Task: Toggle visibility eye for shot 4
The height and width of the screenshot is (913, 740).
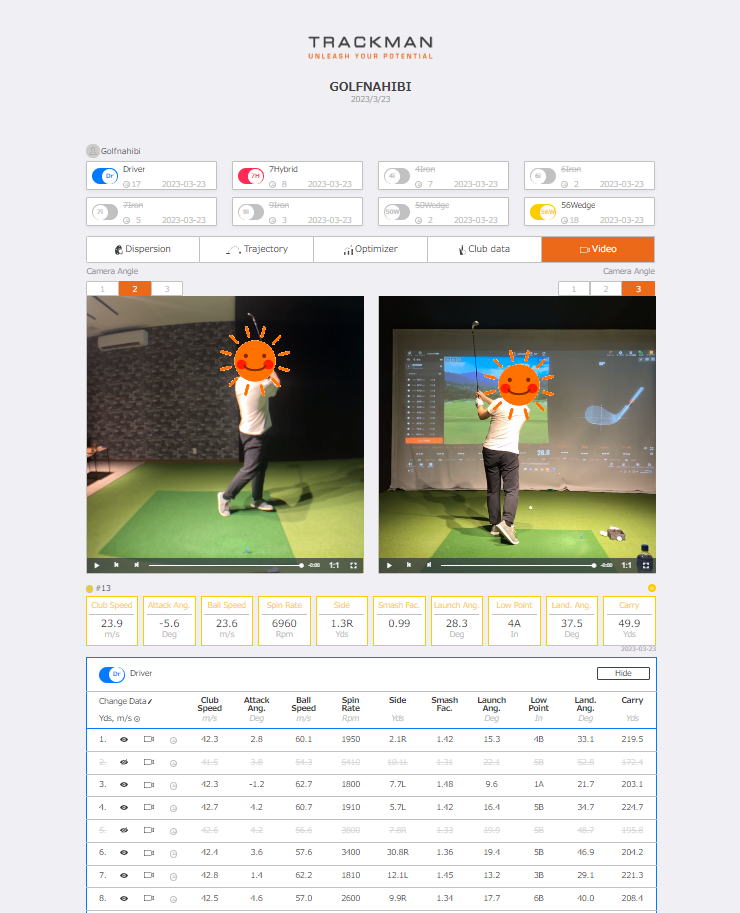Action: [x=124, y=808]
